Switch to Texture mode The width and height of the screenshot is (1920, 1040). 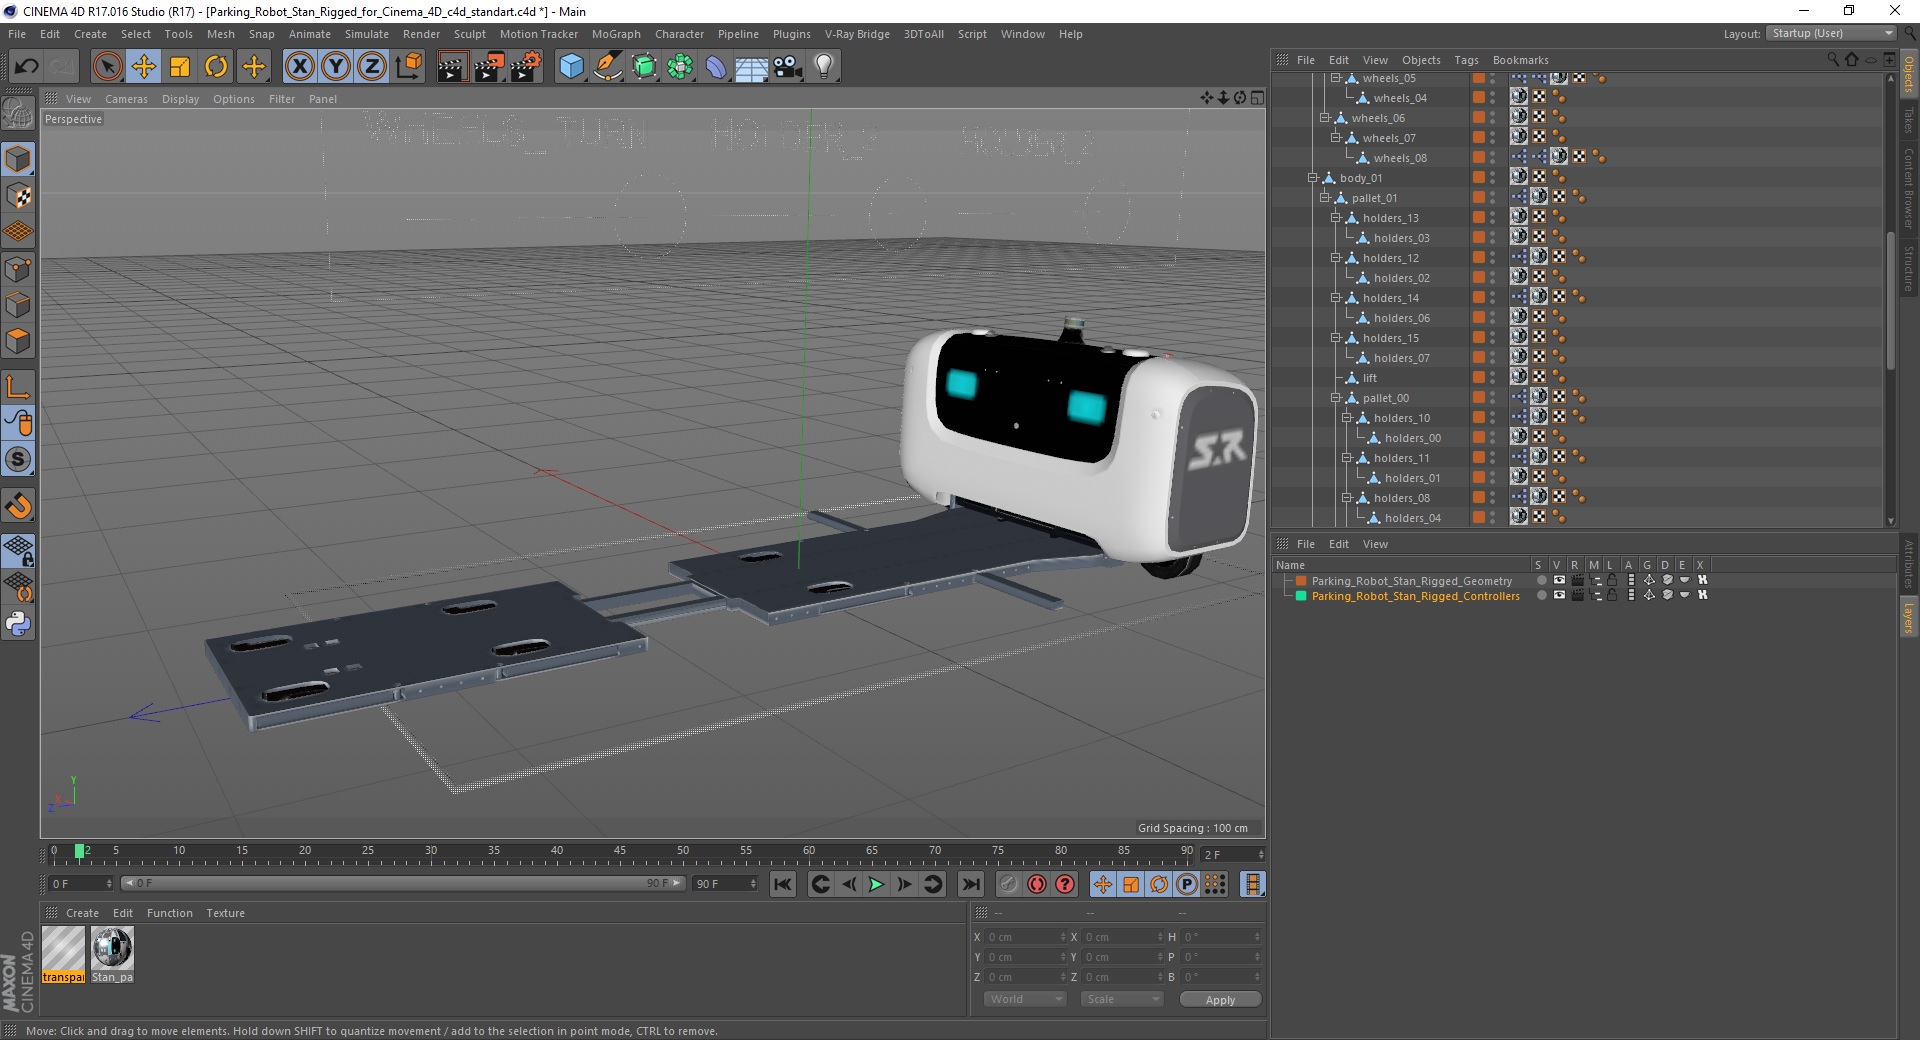18,196
